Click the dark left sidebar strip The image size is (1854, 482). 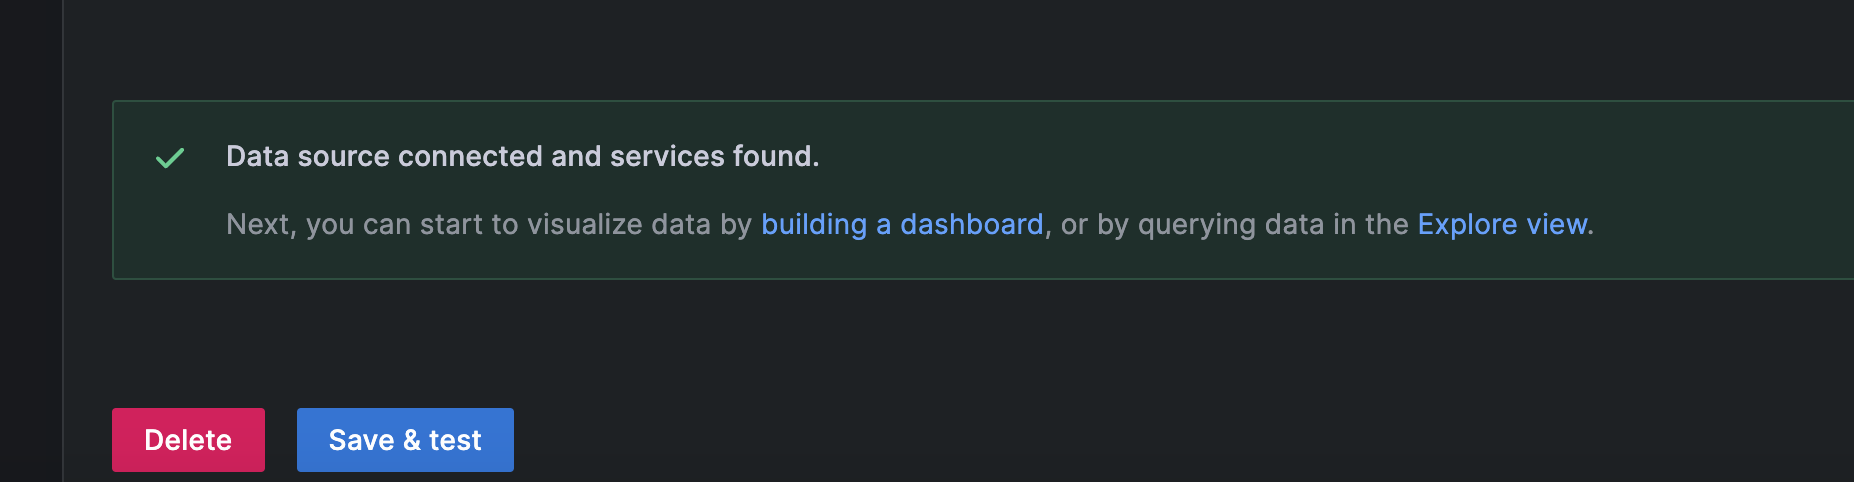(30, 240)
